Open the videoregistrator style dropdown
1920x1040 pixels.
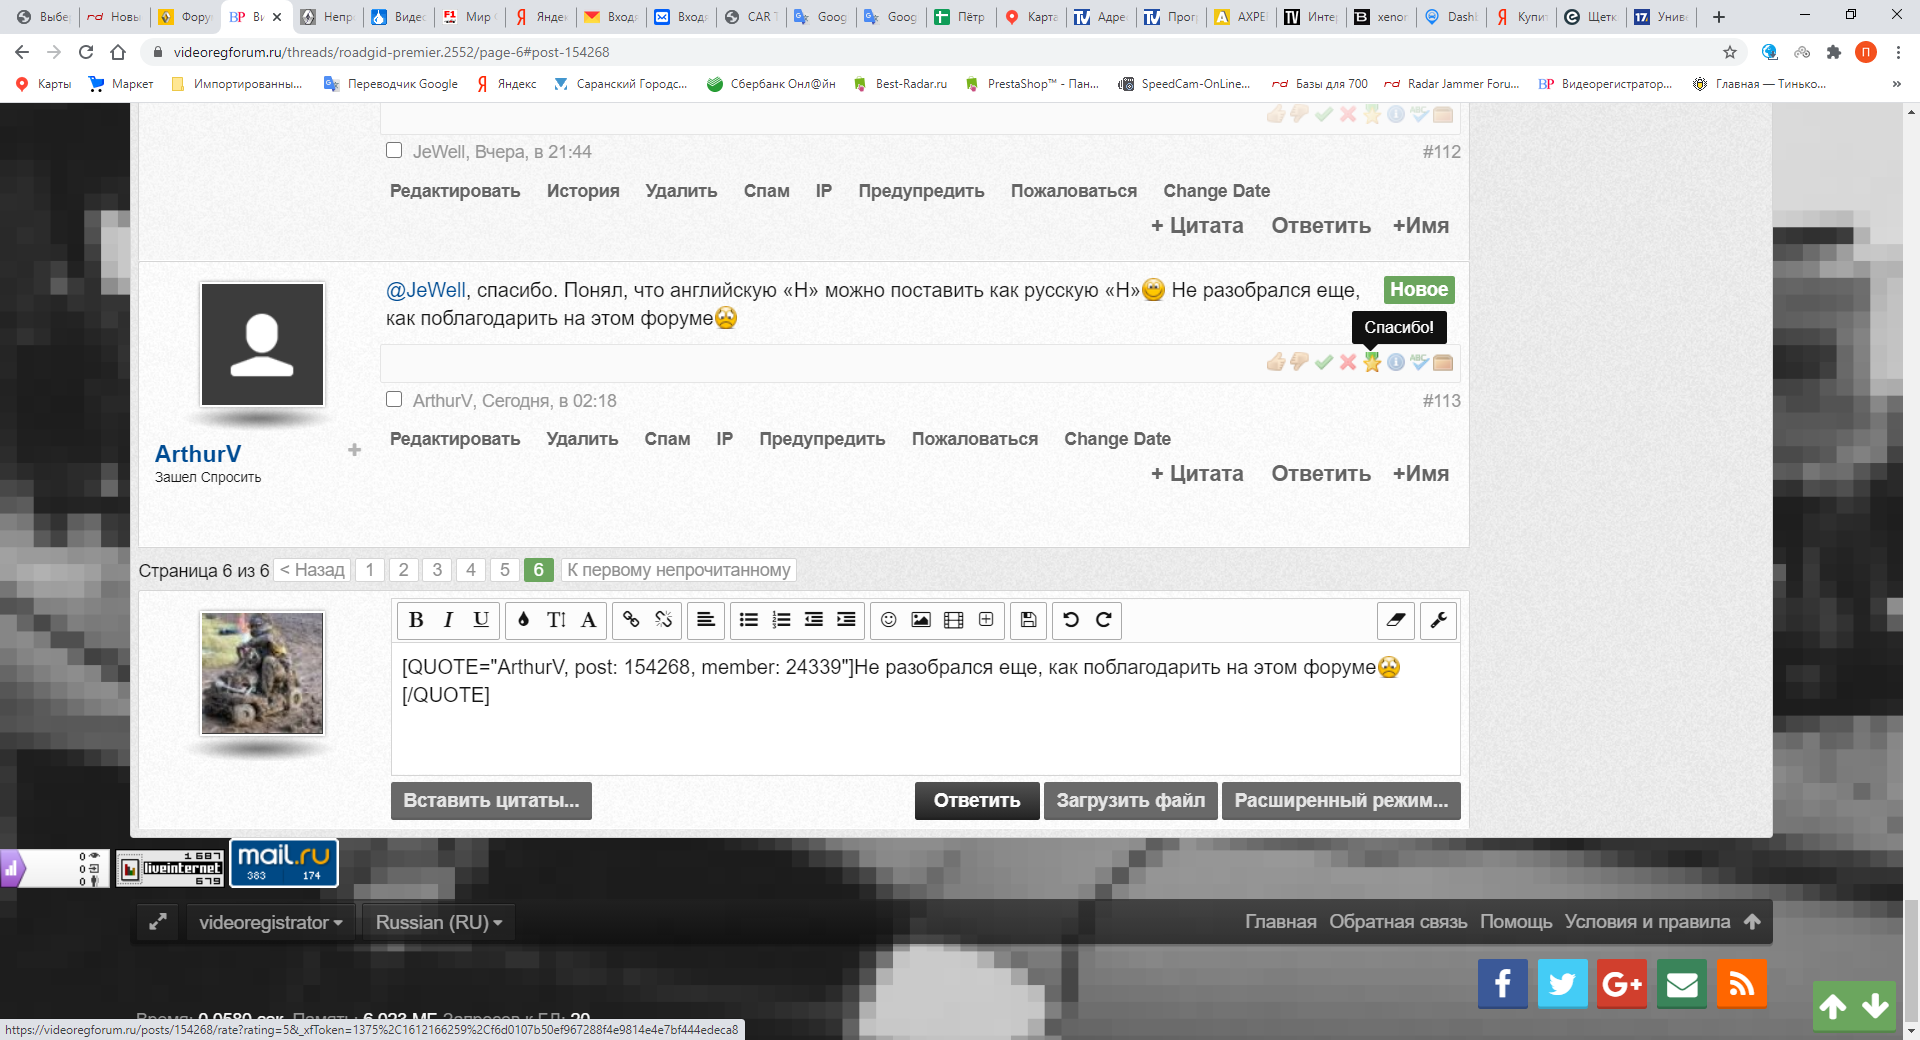[270, 922]
